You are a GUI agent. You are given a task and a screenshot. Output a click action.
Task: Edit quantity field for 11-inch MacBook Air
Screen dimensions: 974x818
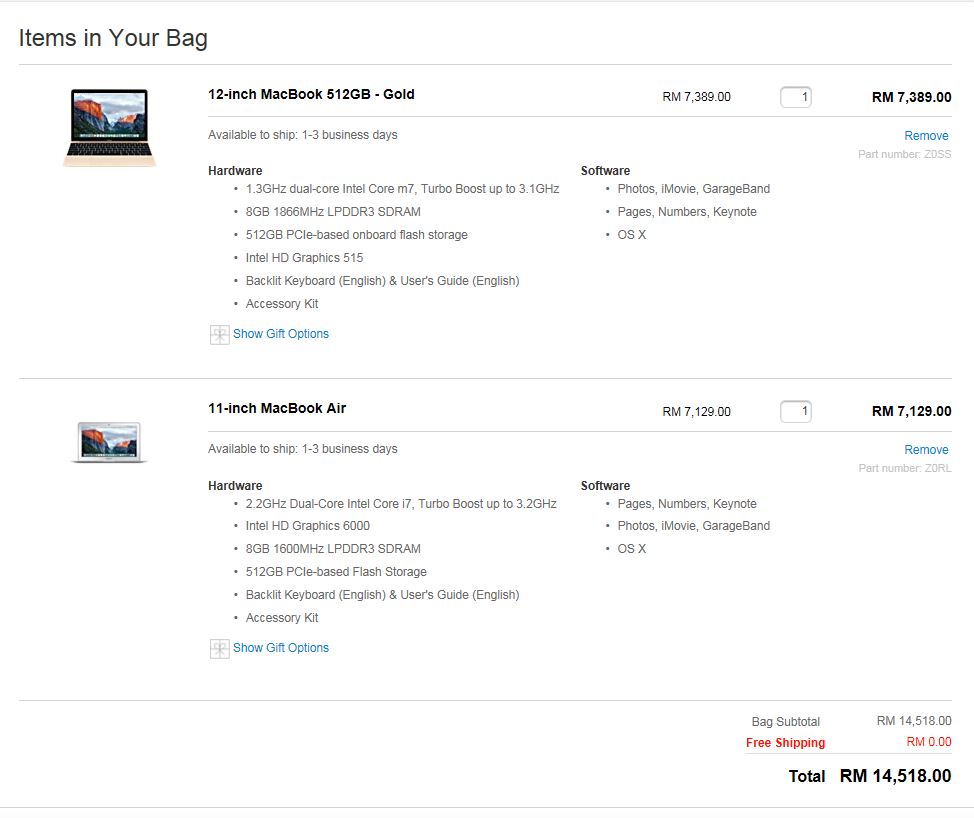coord(796,411)
